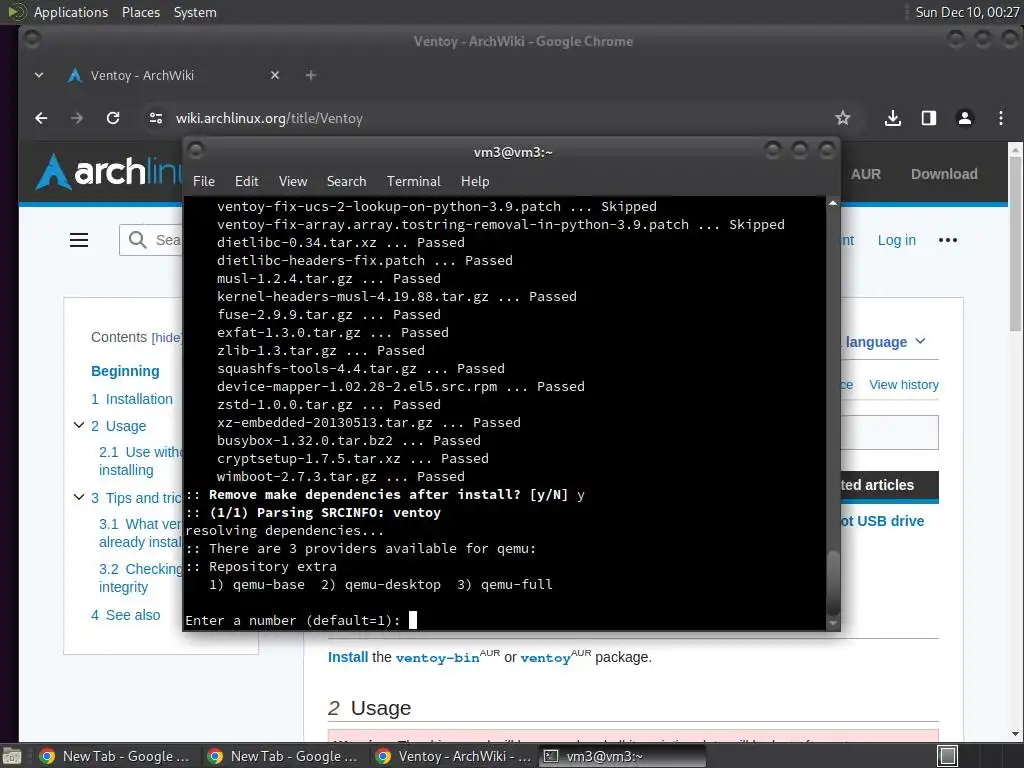Click the terminal scrollbar thumb

pos(833,583)
